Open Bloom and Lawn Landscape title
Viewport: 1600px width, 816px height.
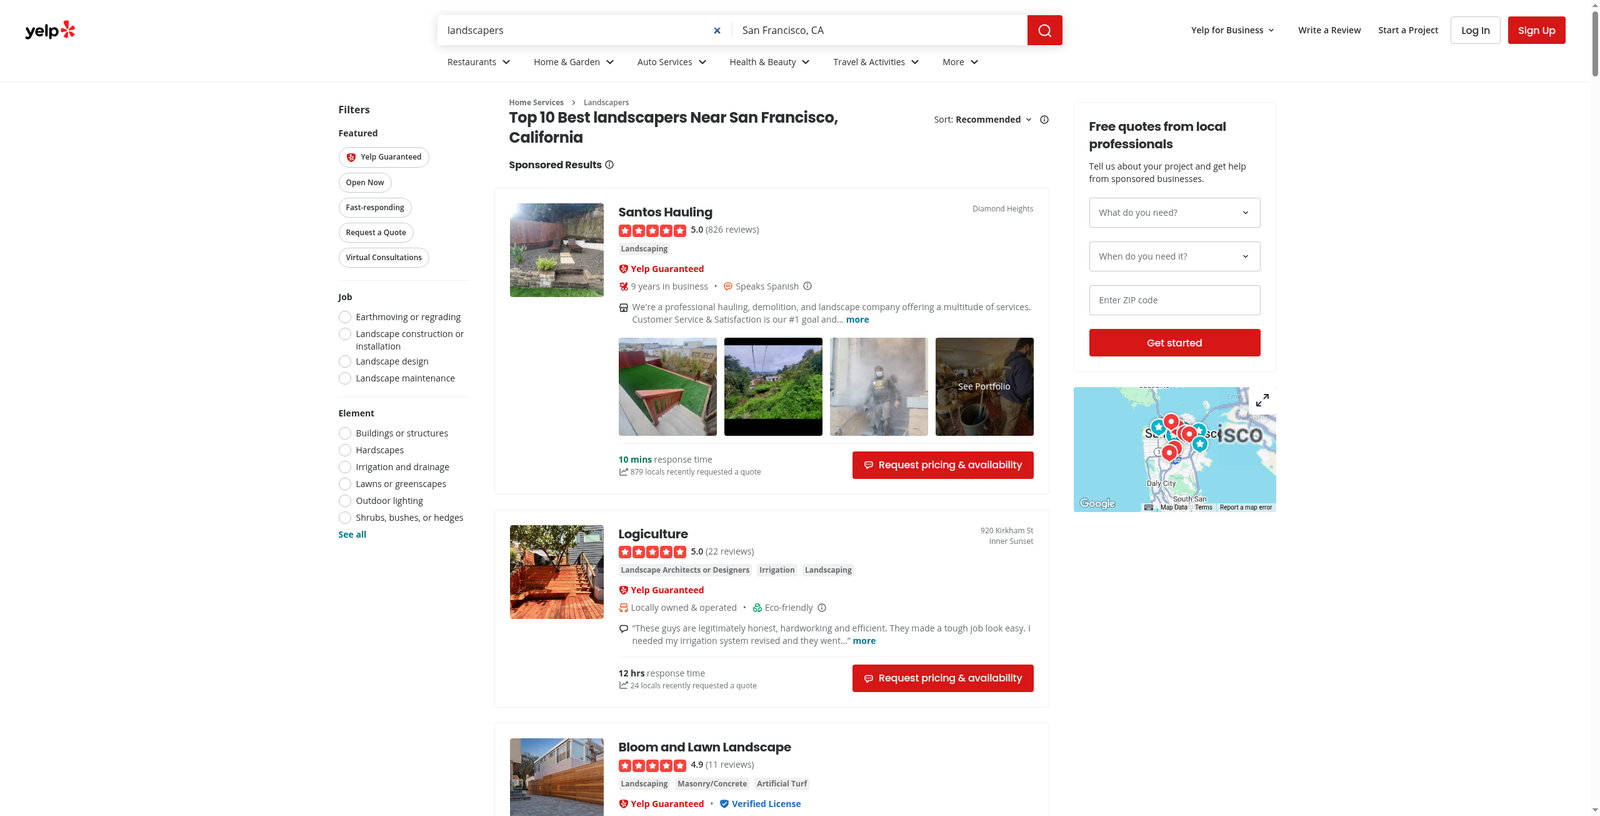(x=704, y=747)
